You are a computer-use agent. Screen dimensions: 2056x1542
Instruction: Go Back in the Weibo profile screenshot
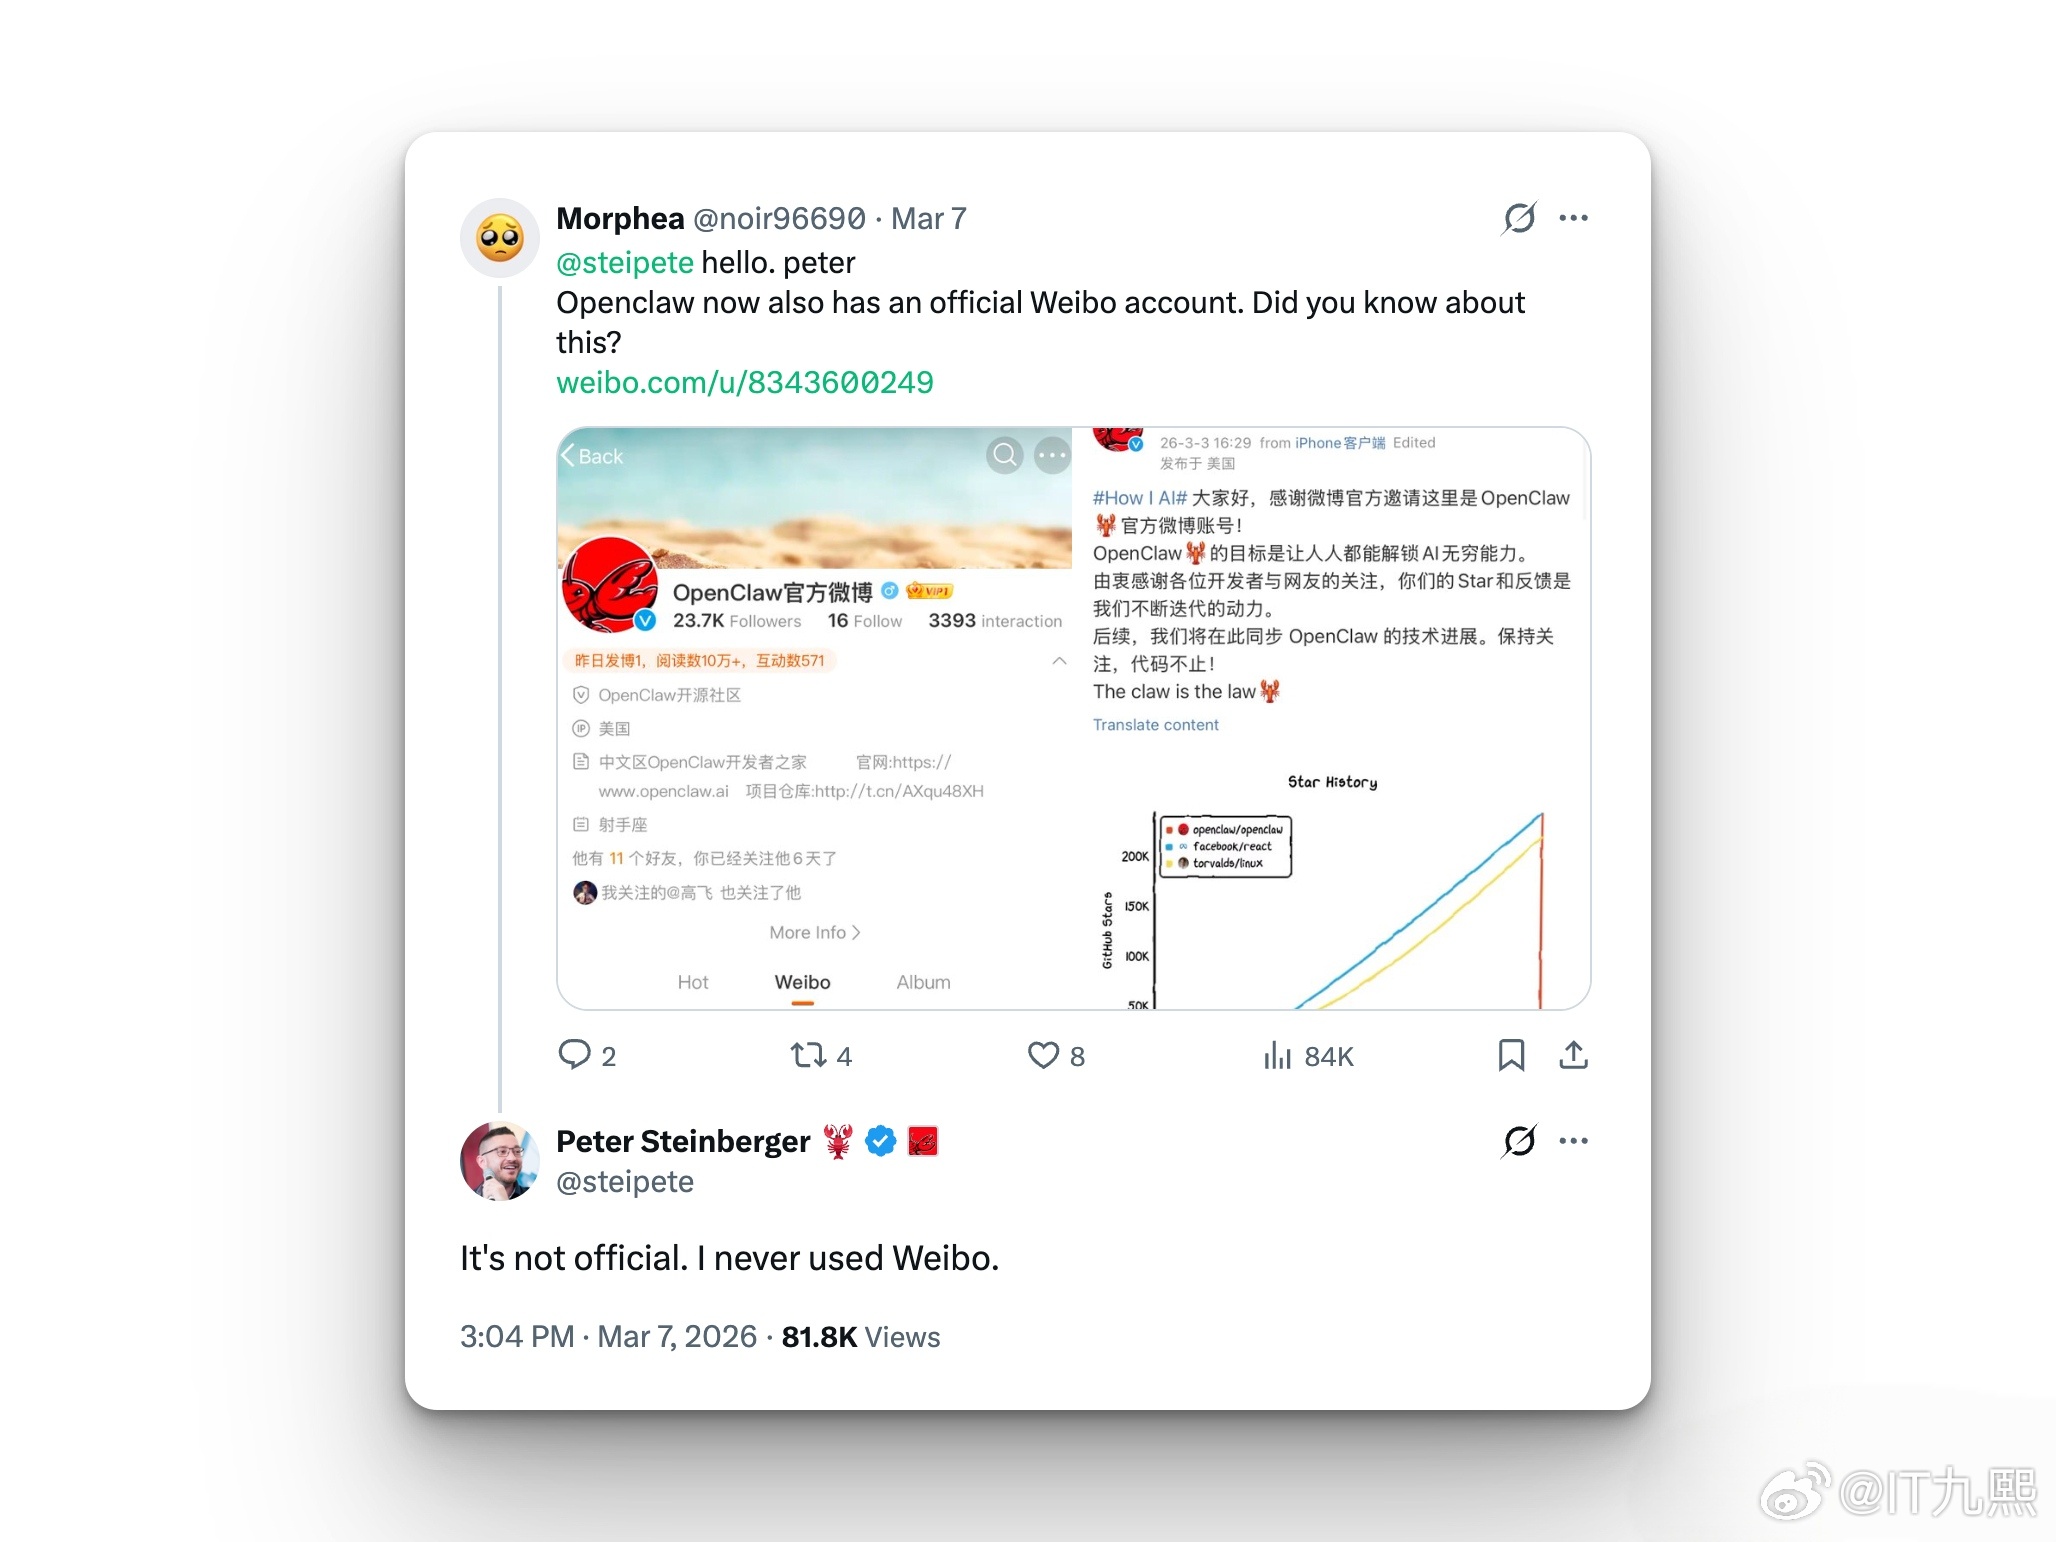[592, 456]
